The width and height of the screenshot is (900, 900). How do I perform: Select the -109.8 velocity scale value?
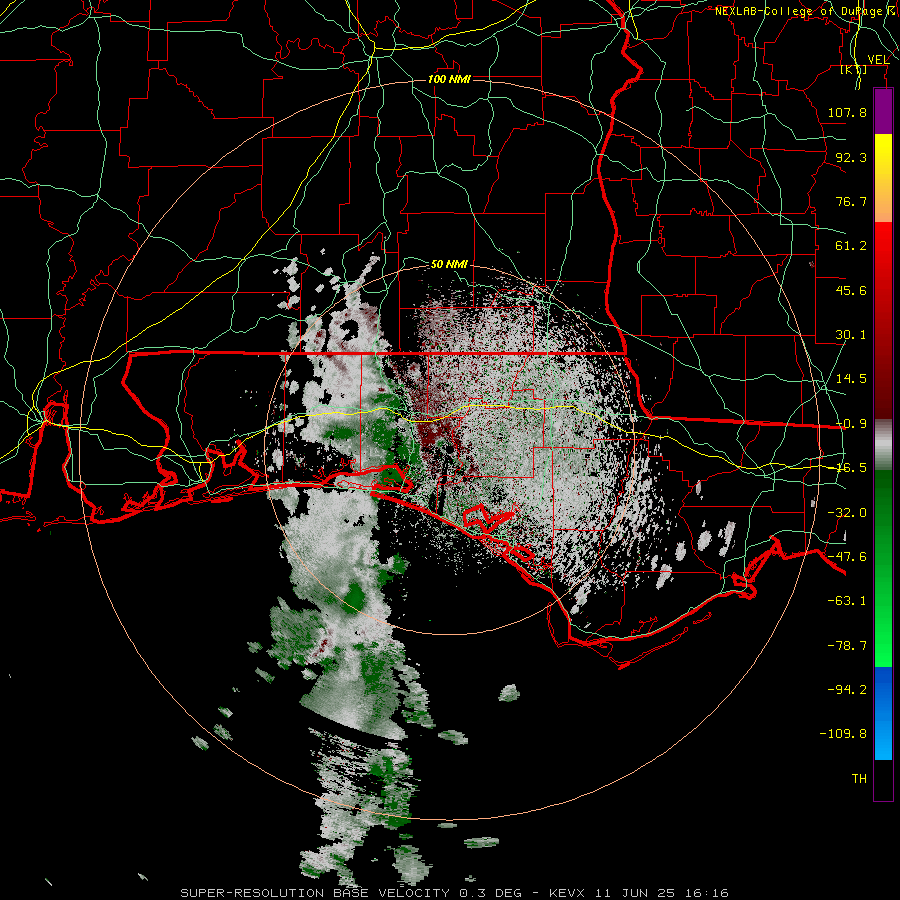click(843, 734)
